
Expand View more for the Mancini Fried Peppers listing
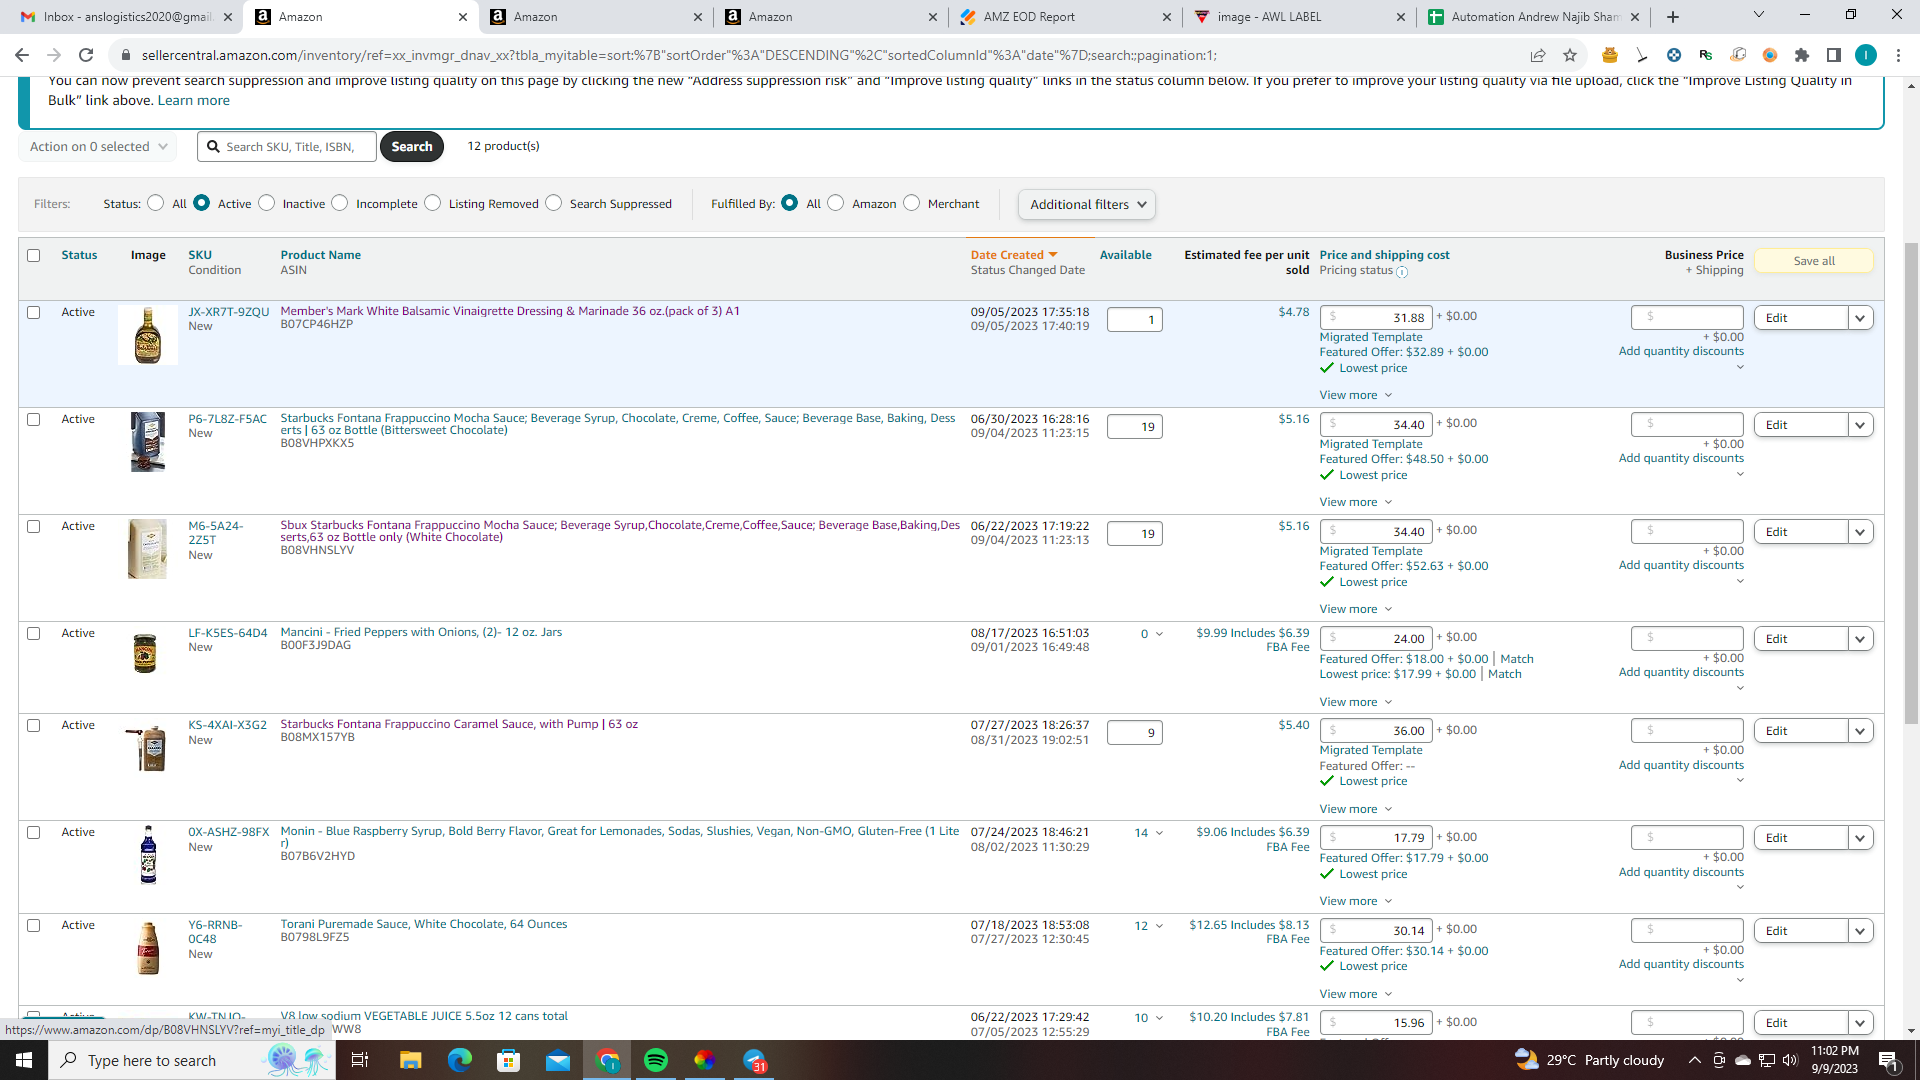1356,702
